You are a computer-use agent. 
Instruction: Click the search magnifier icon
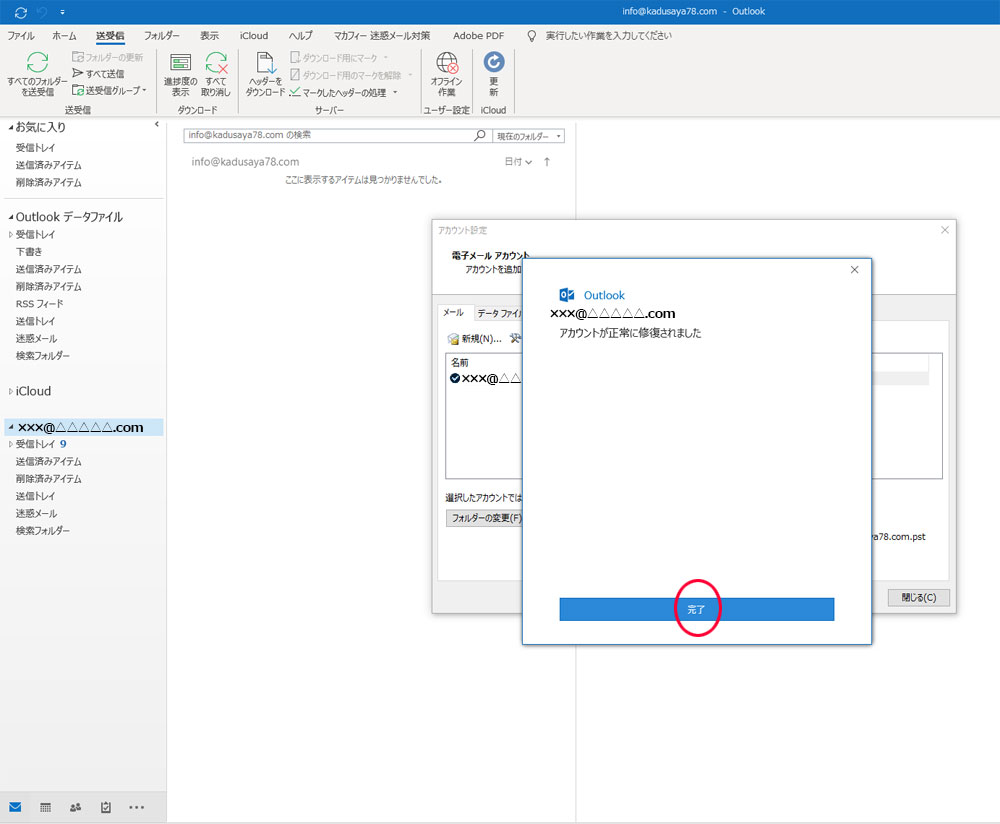pyautogui.click(x=480, y=135)
